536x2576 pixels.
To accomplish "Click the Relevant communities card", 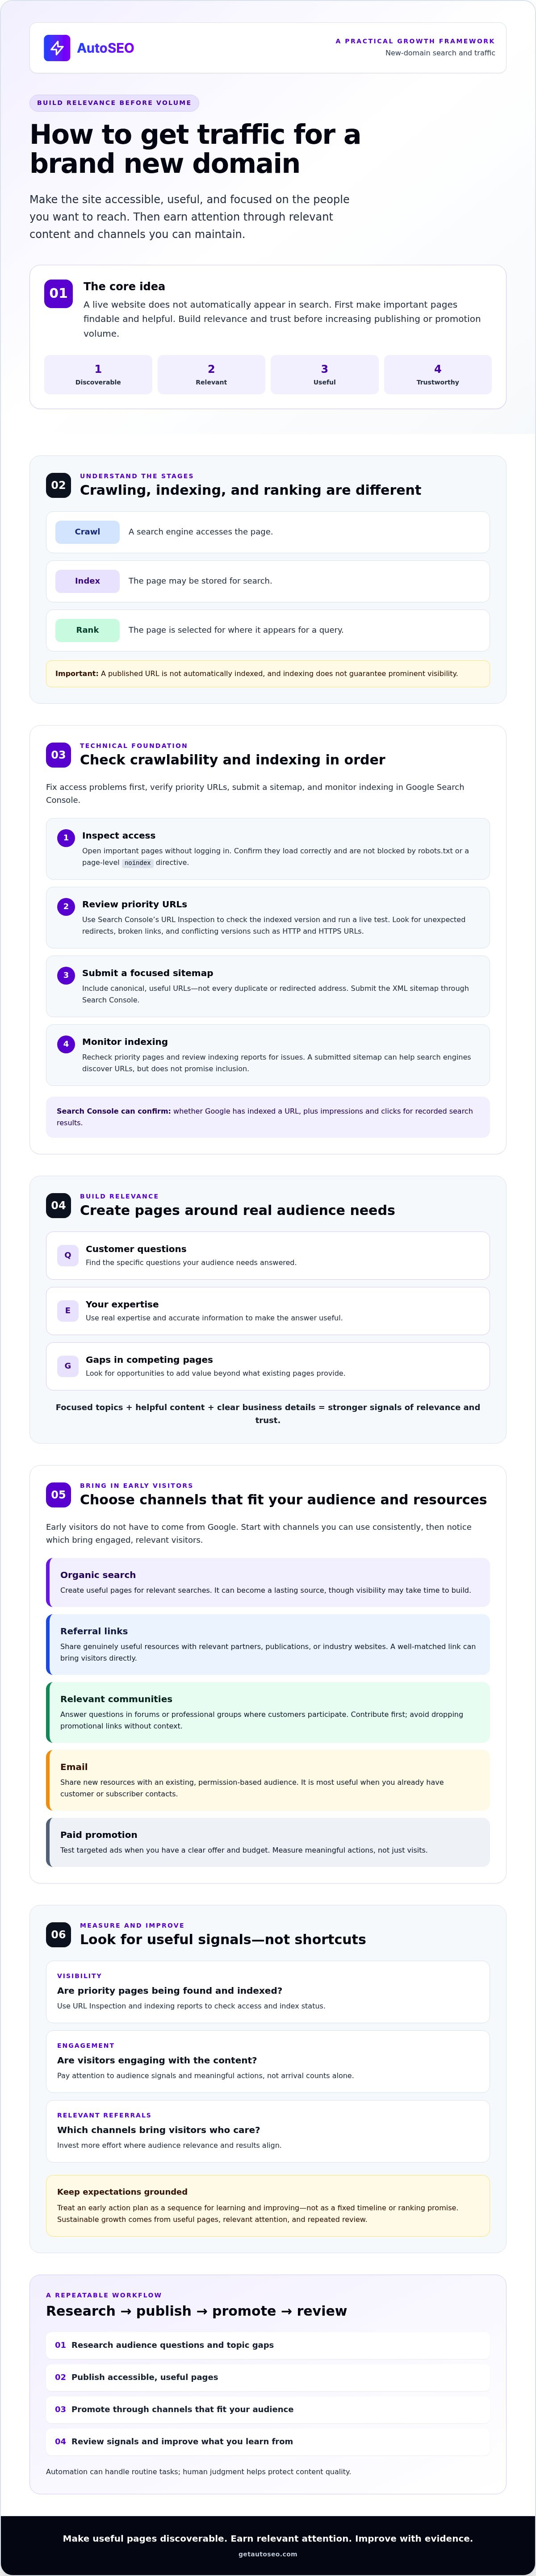I will pos(268,1712).
